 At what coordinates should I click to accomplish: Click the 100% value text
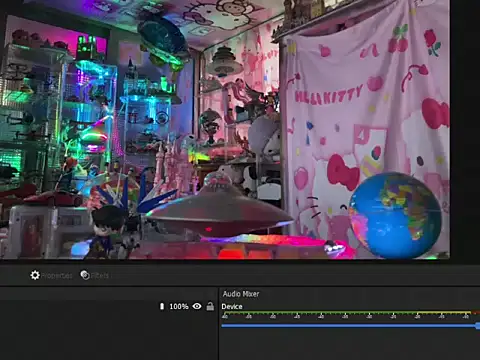coord(179,306)
